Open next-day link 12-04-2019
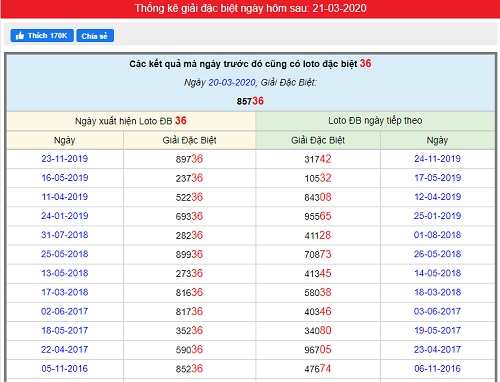The width and height of the screenshot is (500, 382). [437, 197]
